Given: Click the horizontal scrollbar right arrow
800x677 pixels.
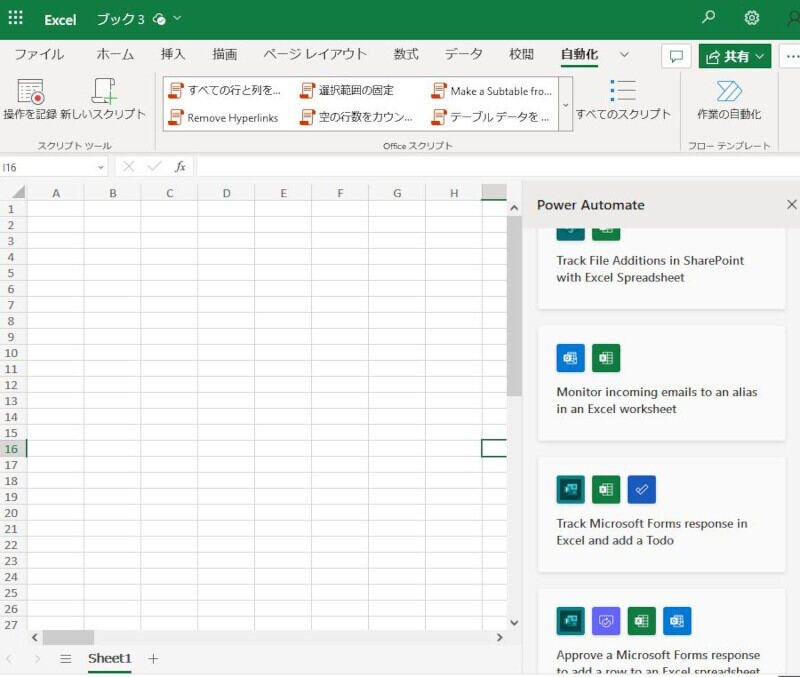Looking at the screenshot, I should [x=499, y=637].
